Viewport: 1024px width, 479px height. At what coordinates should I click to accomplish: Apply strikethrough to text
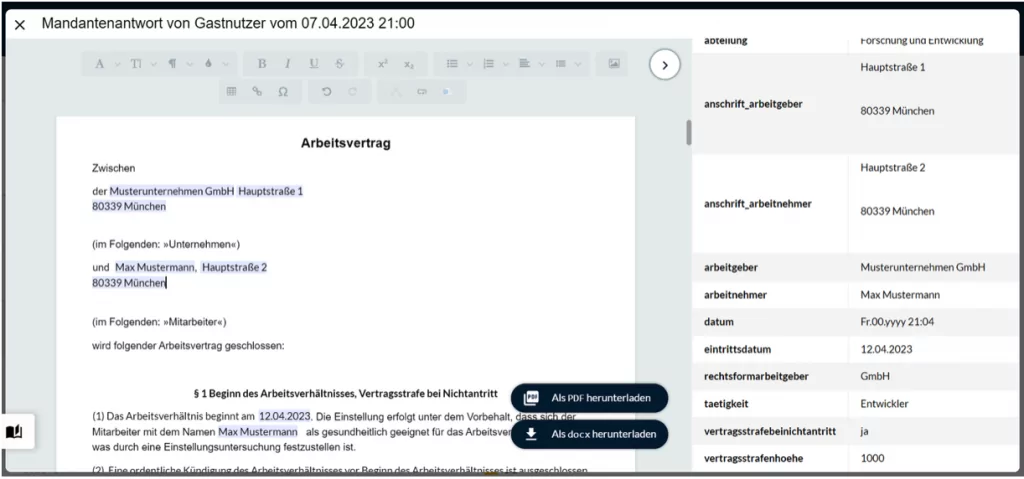340,64
